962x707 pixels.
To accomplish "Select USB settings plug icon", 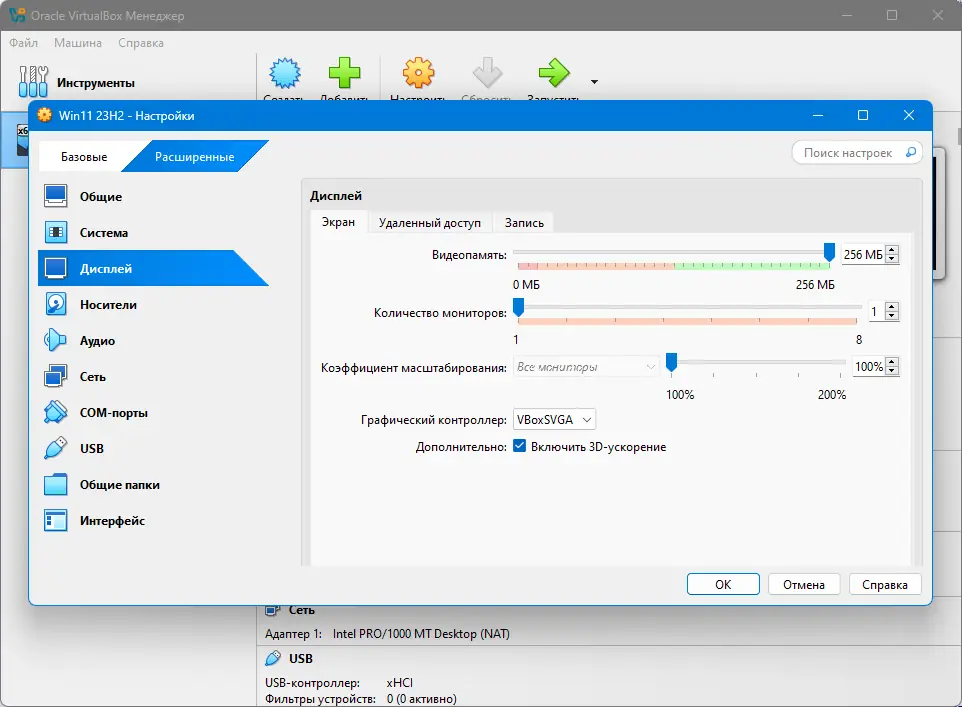I will 56,449.
